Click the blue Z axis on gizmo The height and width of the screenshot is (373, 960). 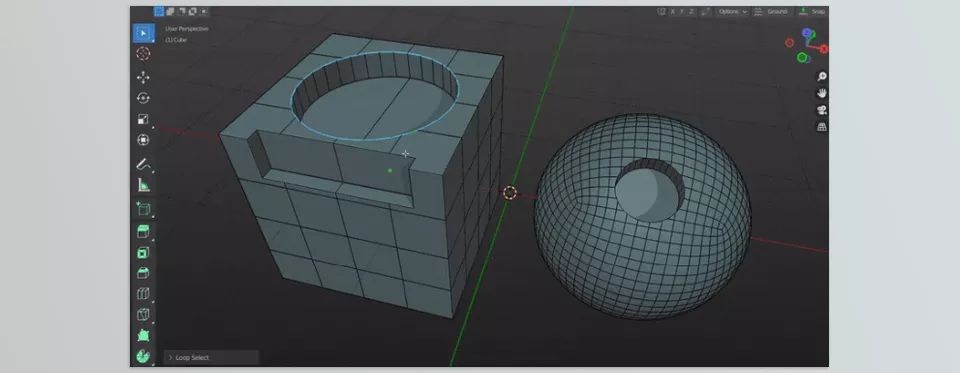(807, 33)
